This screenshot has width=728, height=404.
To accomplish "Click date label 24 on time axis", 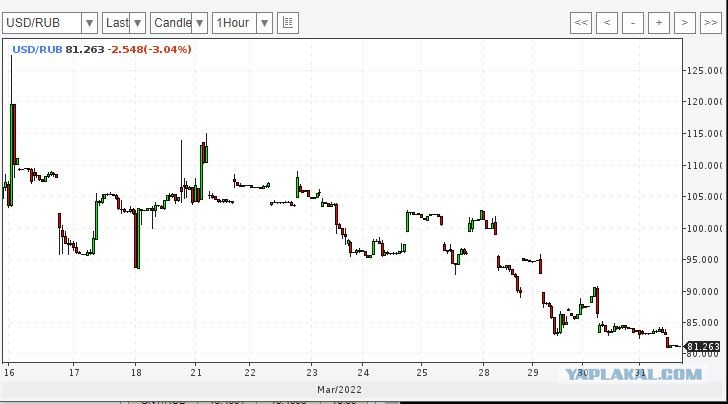I will 363,372.
